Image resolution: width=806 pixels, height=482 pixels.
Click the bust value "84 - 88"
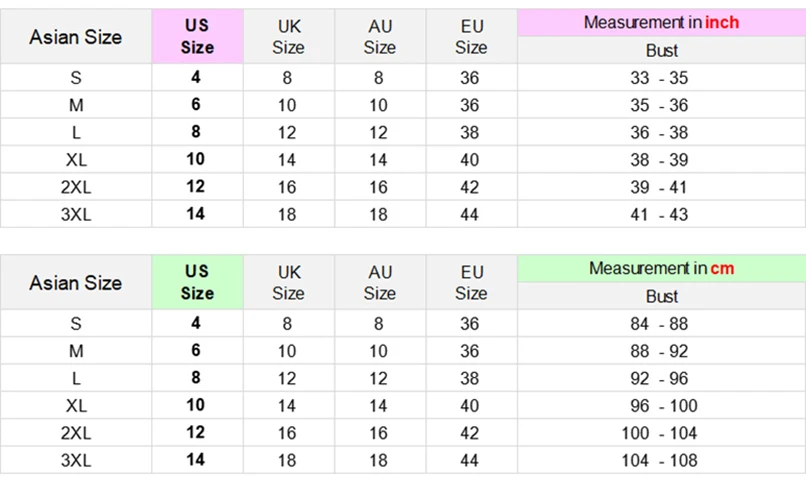click(x=661, y=324)
